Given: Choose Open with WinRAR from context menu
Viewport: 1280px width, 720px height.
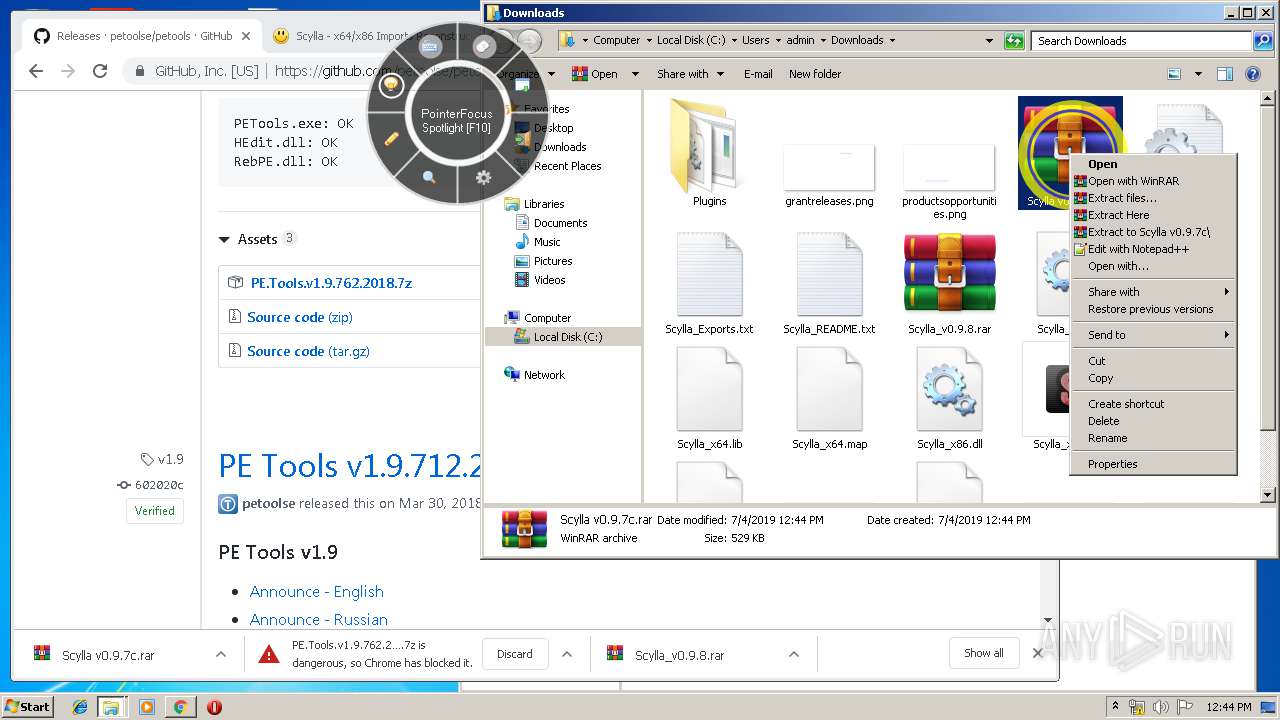Looking at the screenshot, I should pyautogui.click(x=1152, y=181).
